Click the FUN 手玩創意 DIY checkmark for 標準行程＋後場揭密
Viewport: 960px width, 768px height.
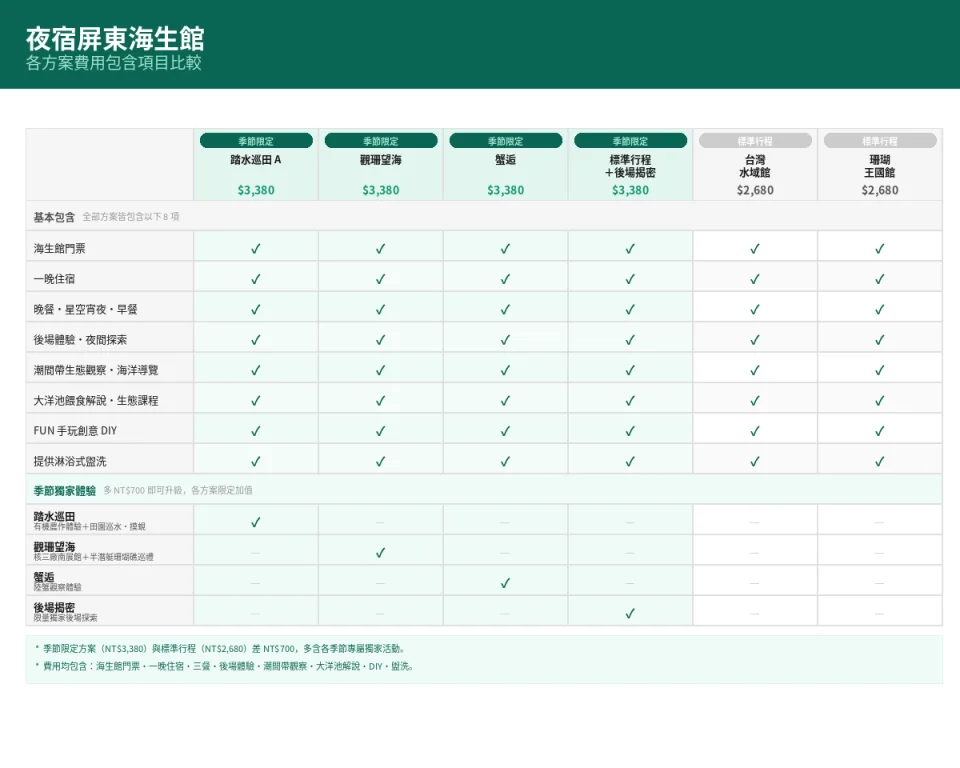pos(631,431)
